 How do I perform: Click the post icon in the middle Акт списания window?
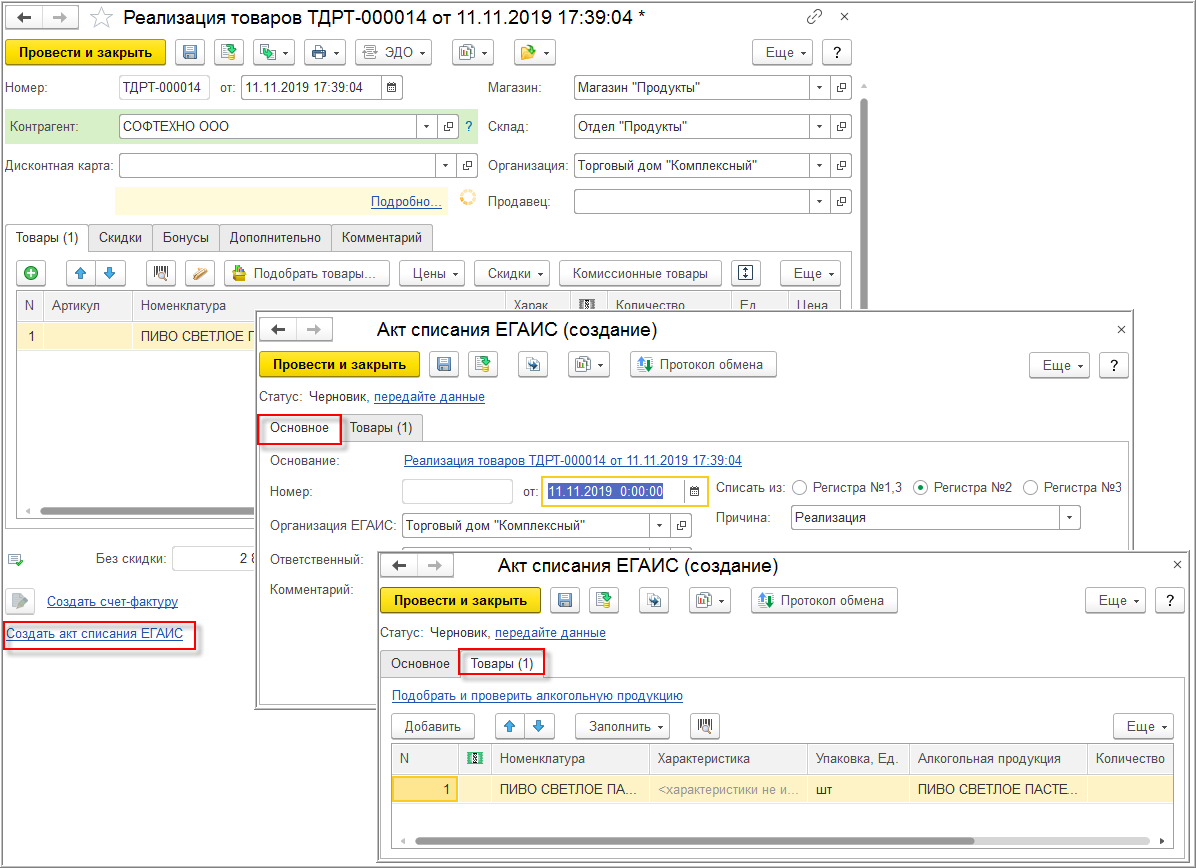482,365
